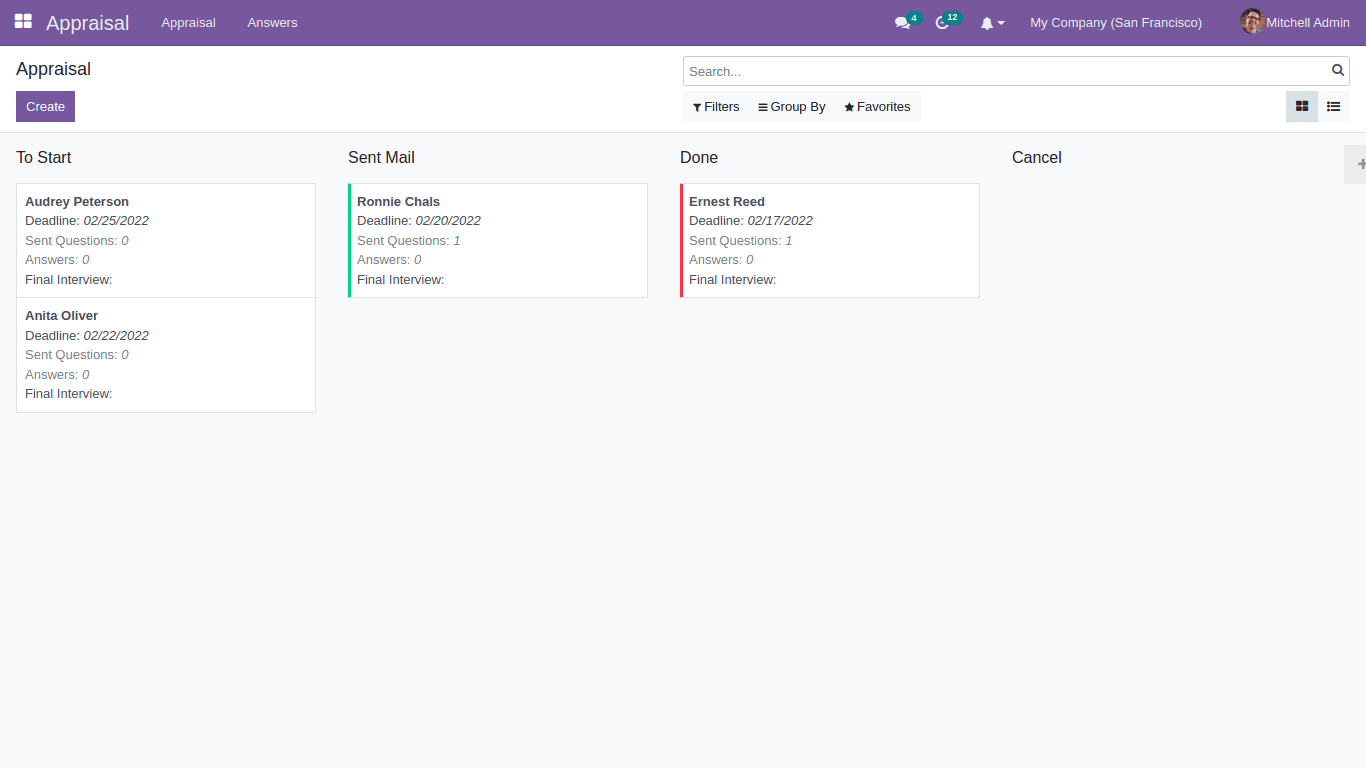Open the main apps menu grid
Viewport: 1366px width, 768px height.
click(x=22, y=22)
